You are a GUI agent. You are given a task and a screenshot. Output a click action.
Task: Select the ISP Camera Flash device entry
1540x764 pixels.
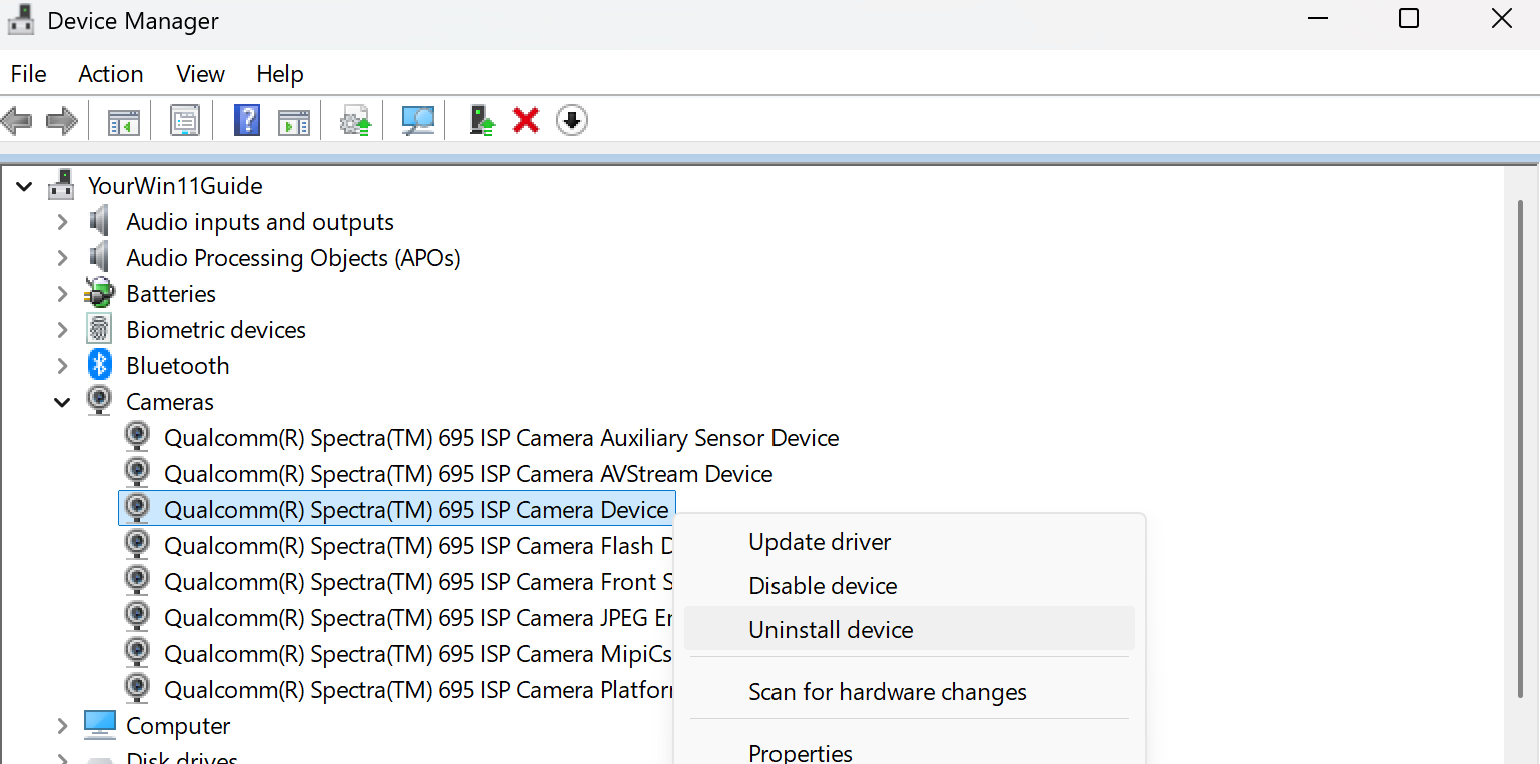[418, 546]
